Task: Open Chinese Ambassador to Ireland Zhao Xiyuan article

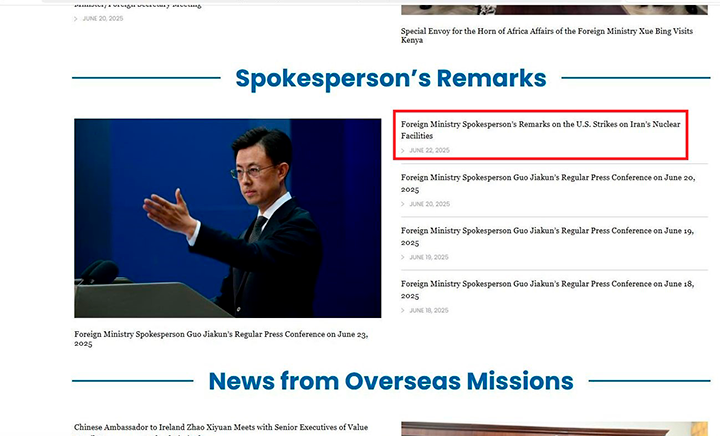Action: (221, 430)
